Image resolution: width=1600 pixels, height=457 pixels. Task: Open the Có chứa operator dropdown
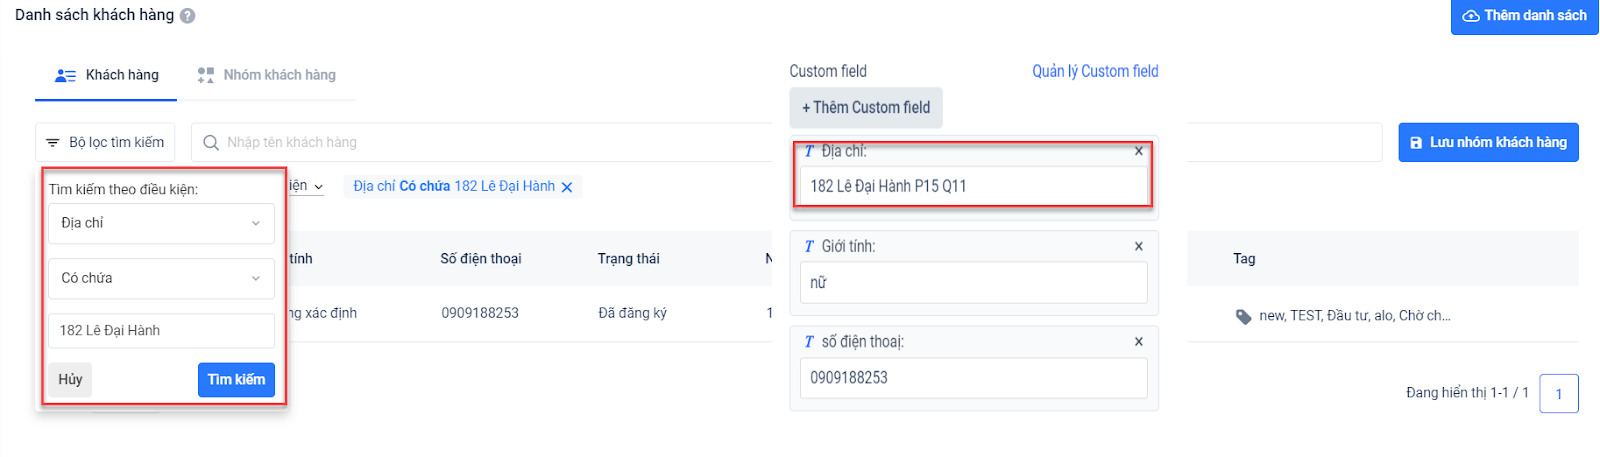[x=161, y=278]
